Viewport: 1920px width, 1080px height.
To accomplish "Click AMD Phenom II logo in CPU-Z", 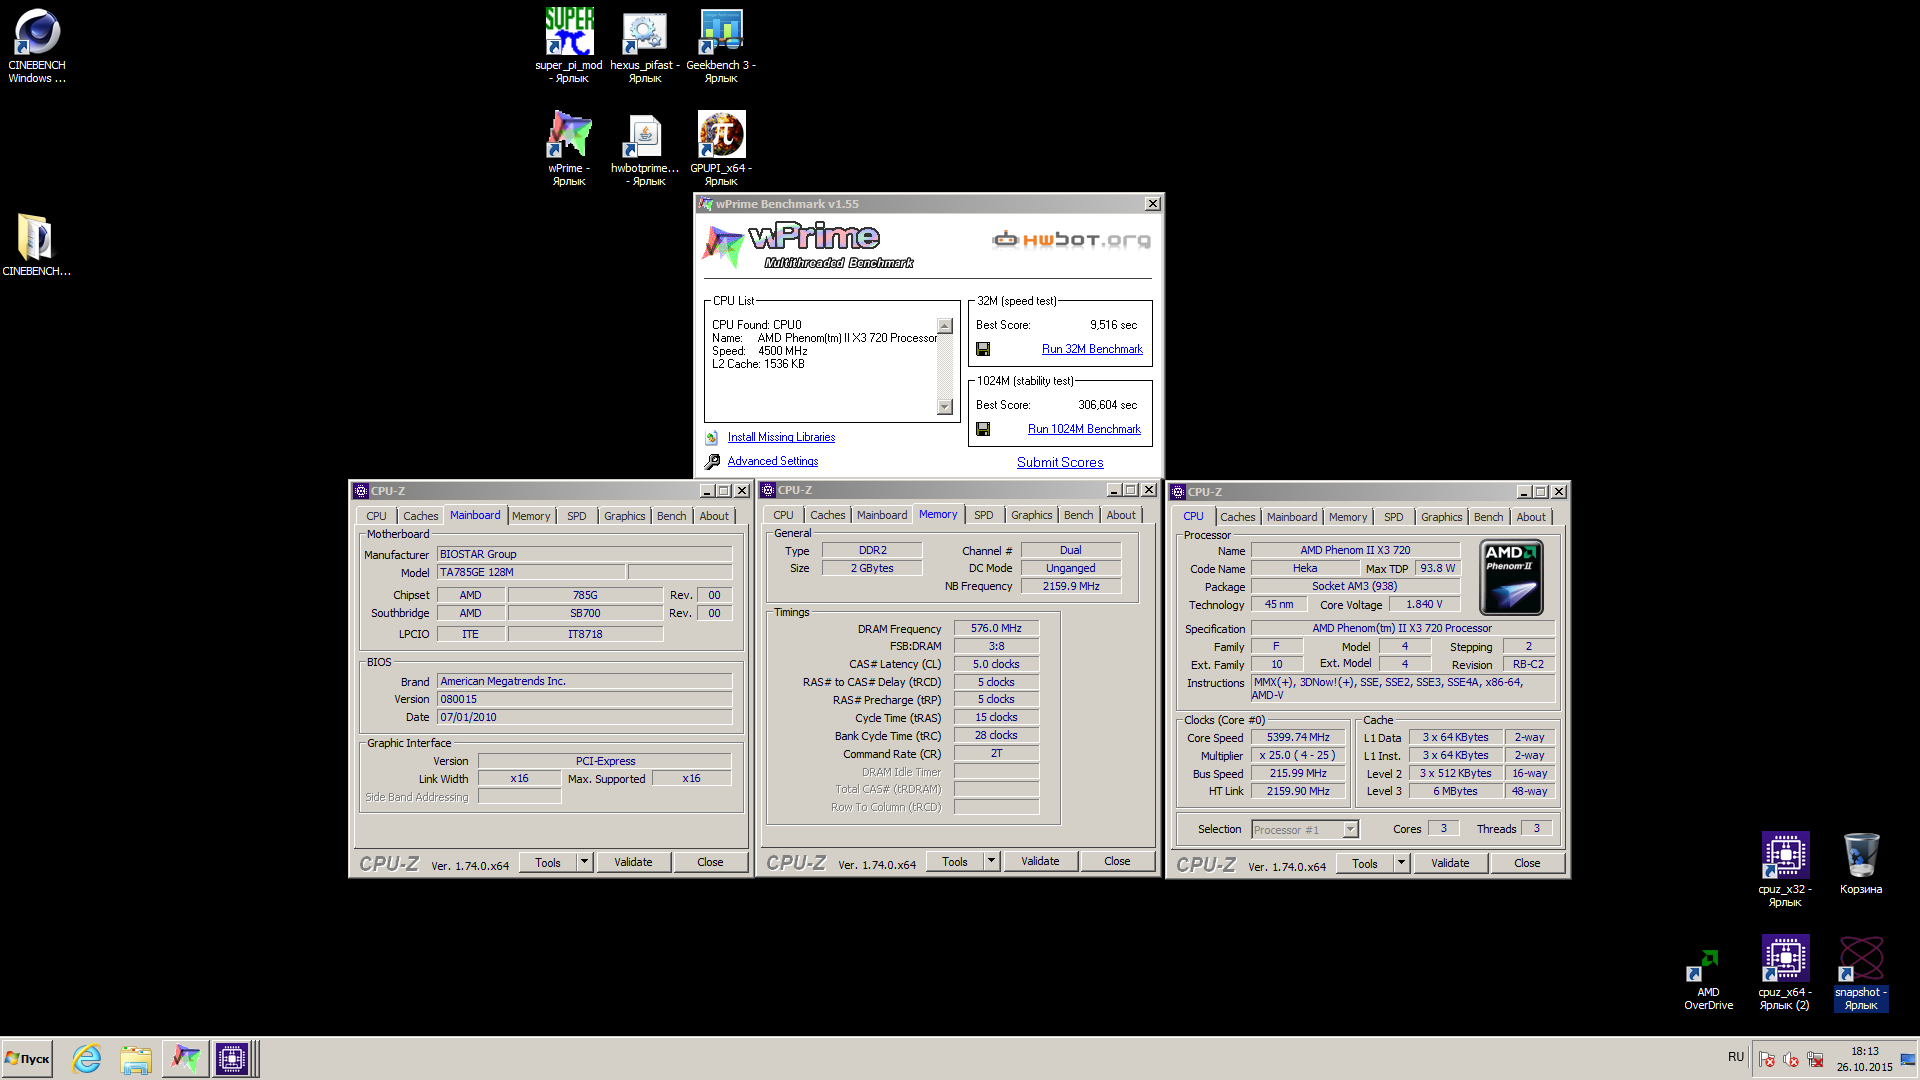I will coord(1511,577).
